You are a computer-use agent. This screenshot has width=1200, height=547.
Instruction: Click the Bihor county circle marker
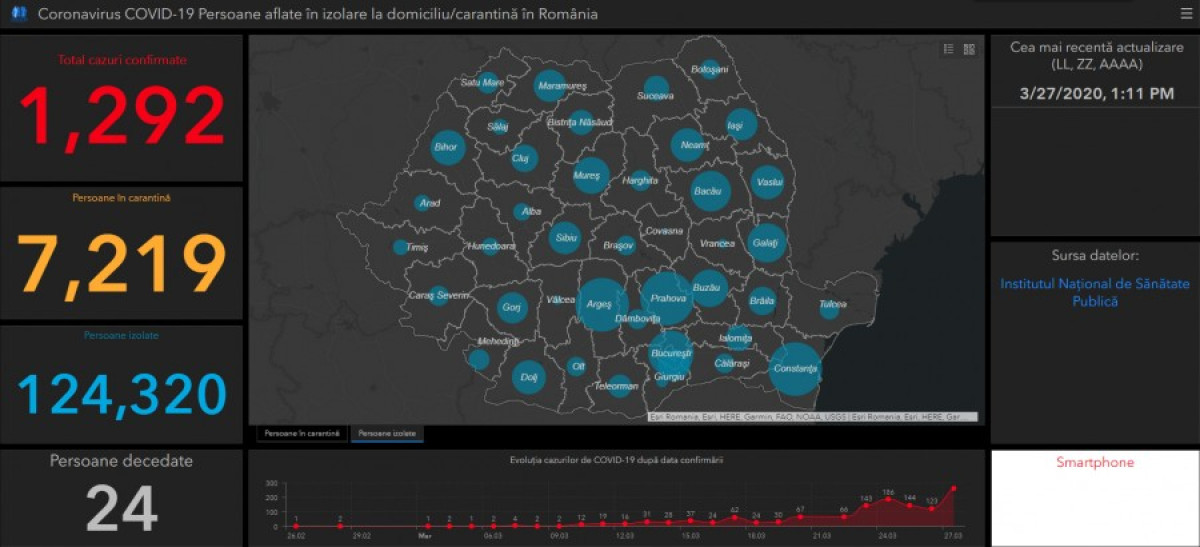447,148
